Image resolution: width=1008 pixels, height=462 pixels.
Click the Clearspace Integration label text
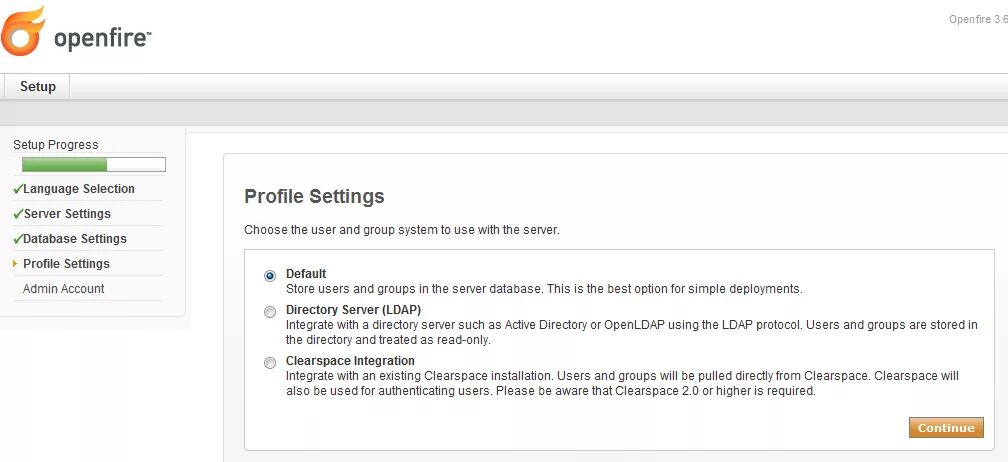point(350,360)
